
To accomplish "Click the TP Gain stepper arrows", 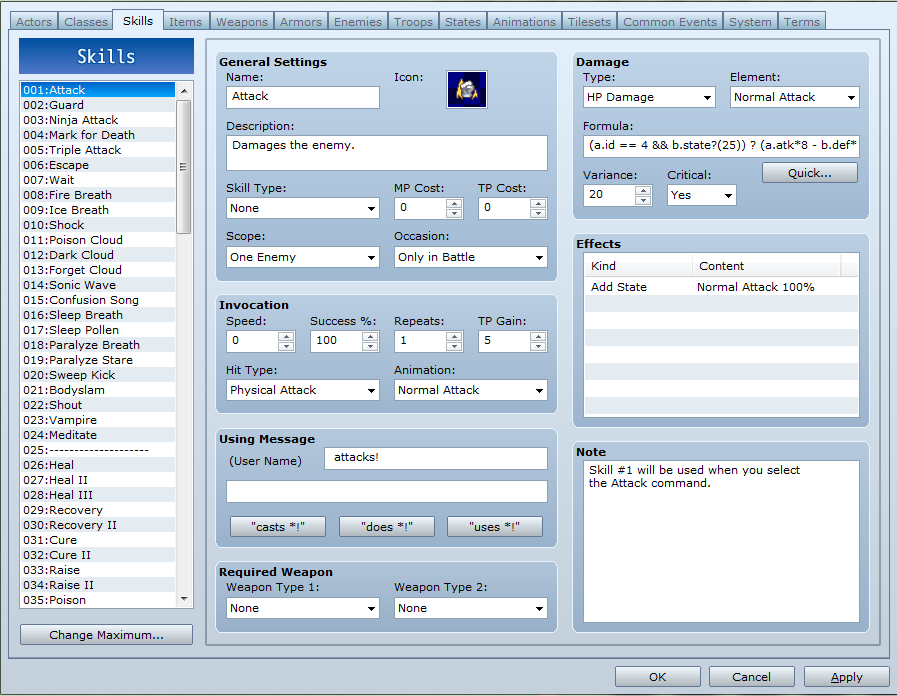I will (538, 341).
